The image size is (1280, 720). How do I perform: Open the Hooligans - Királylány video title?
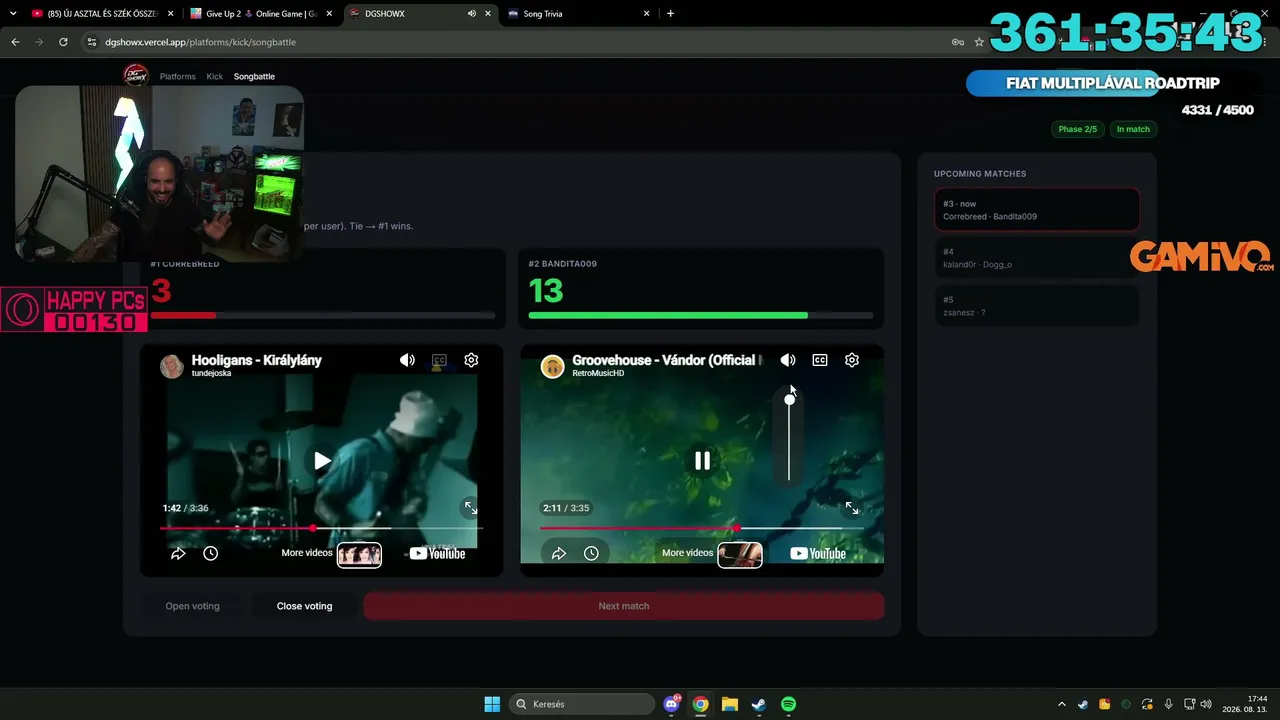coord(257,360)
